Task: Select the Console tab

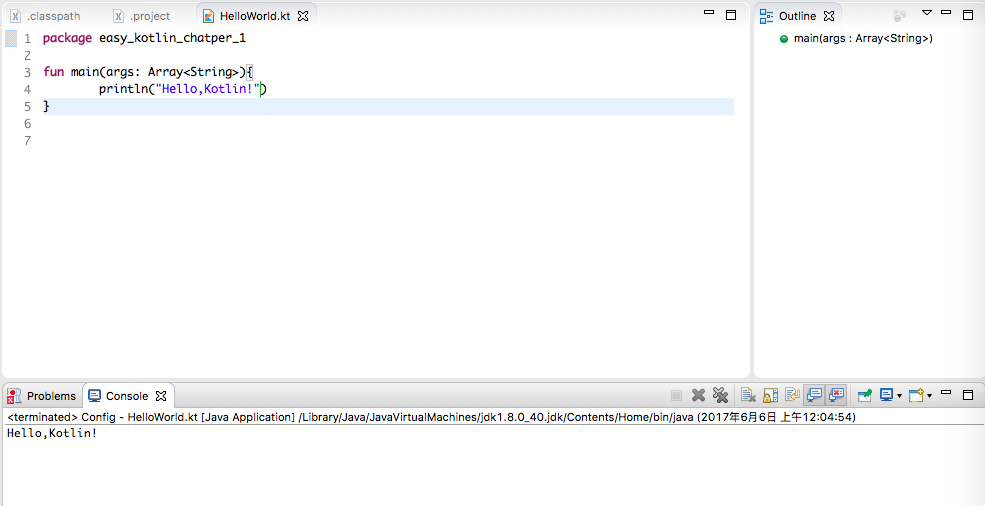Action: [128, 396]
